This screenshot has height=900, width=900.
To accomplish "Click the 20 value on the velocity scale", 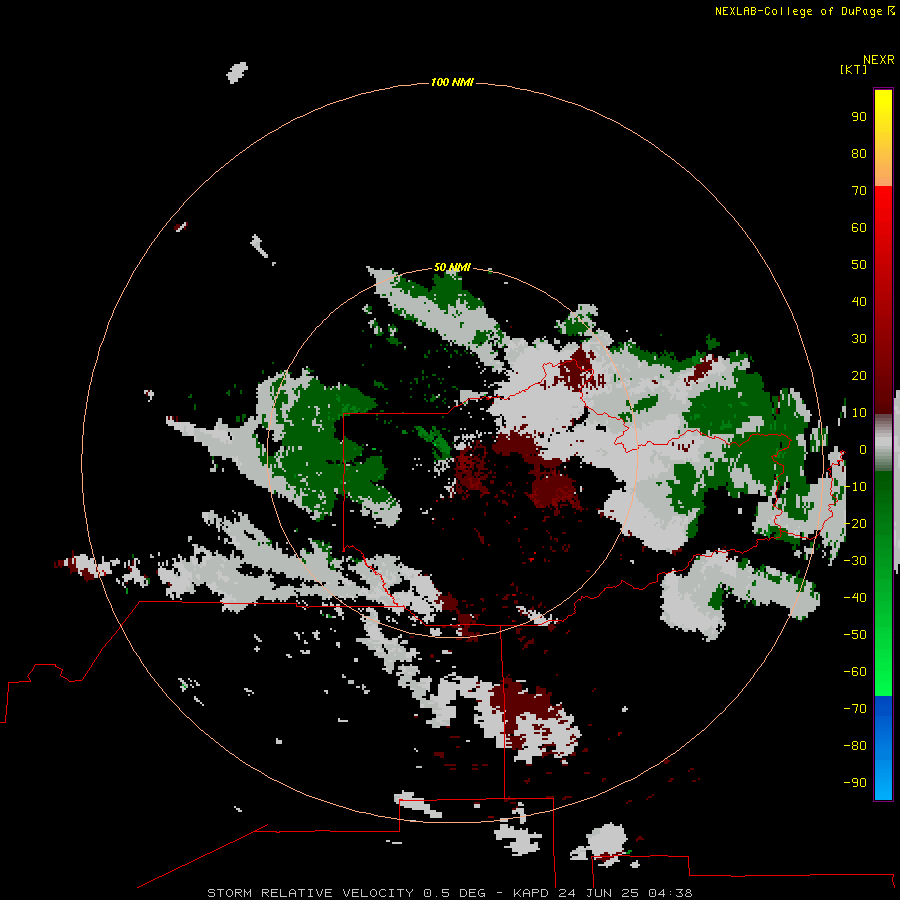I will (x=859, y=376).
